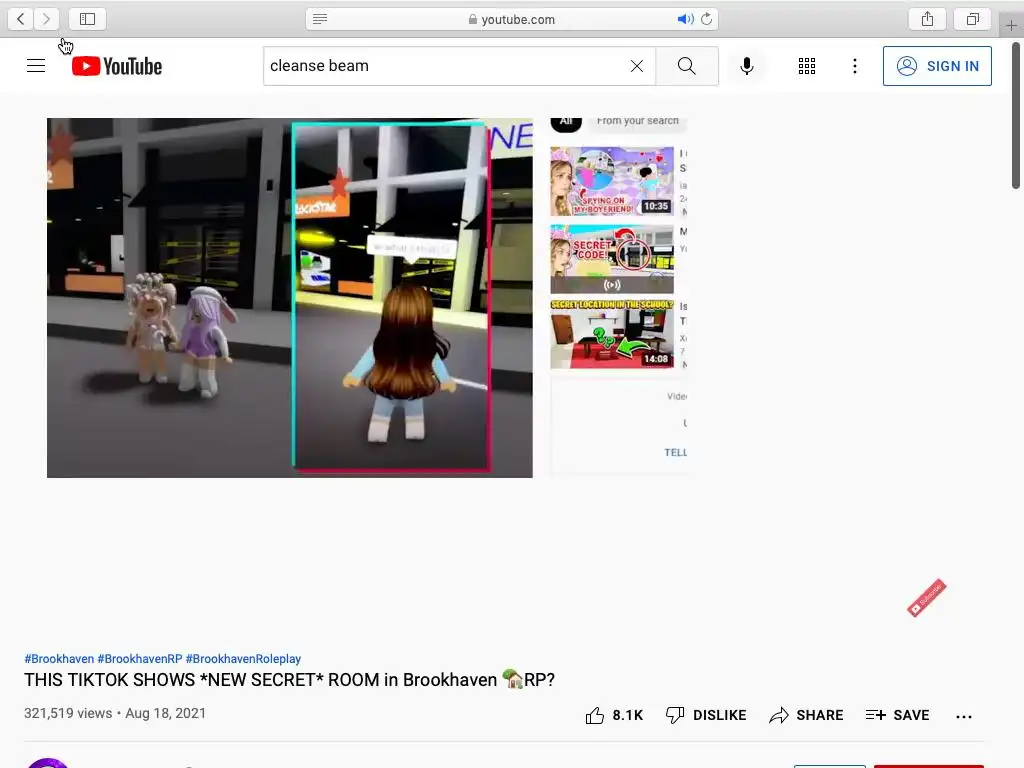1024x768 pixels.
Task: Show the tab overview
Action: point(972,19)
